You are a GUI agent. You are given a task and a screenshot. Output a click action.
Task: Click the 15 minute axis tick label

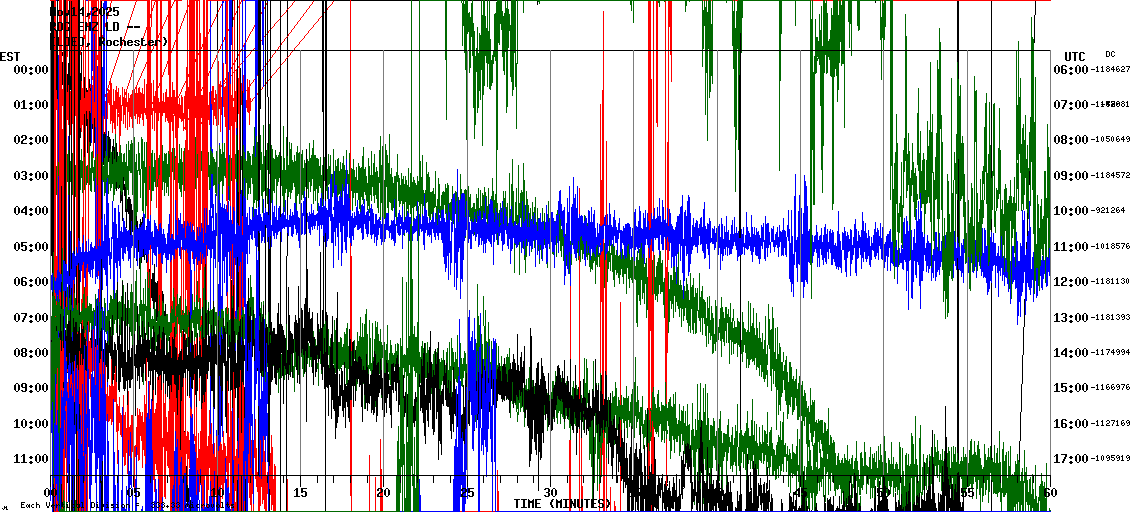pos(299,493)
